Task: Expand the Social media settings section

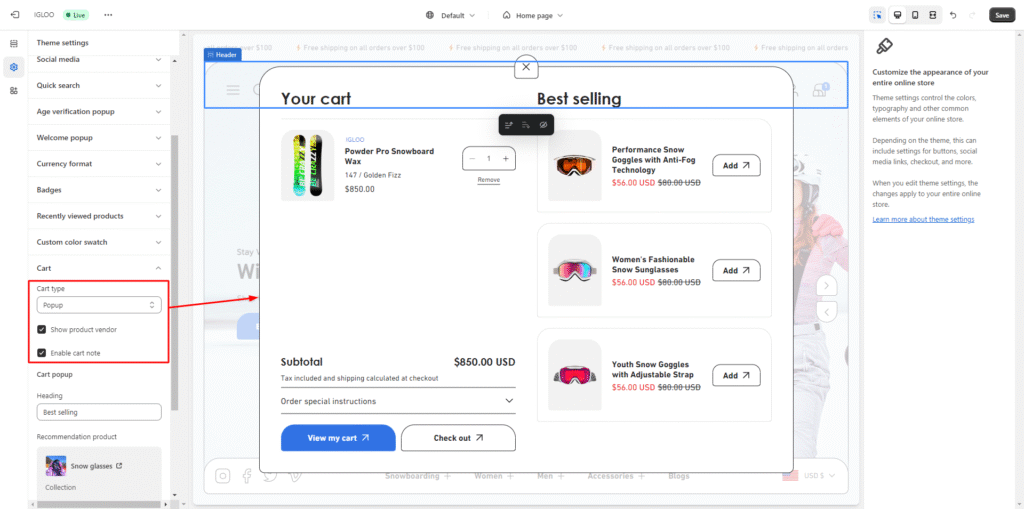Action: click(x=99, y=60)
